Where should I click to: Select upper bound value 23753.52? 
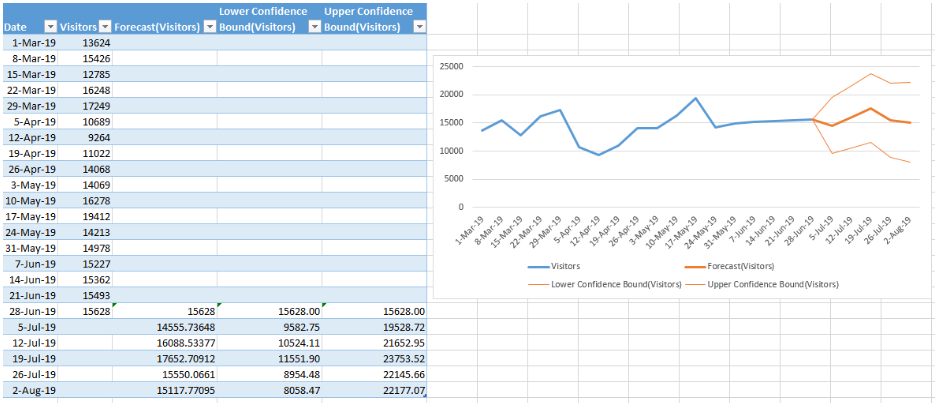point(374,359)
